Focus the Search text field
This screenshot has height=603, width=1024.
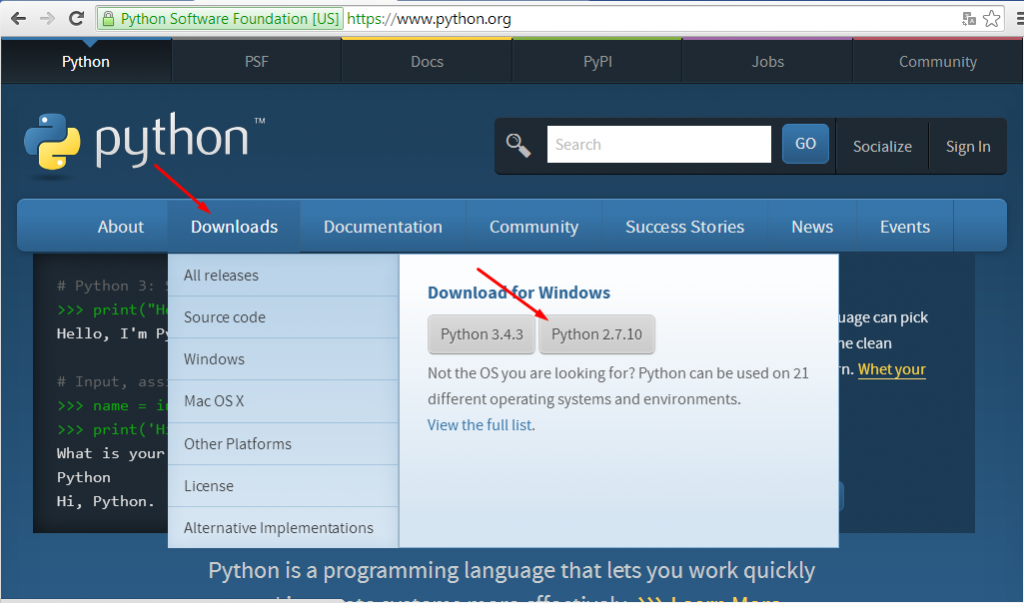[x=659, y=144]
